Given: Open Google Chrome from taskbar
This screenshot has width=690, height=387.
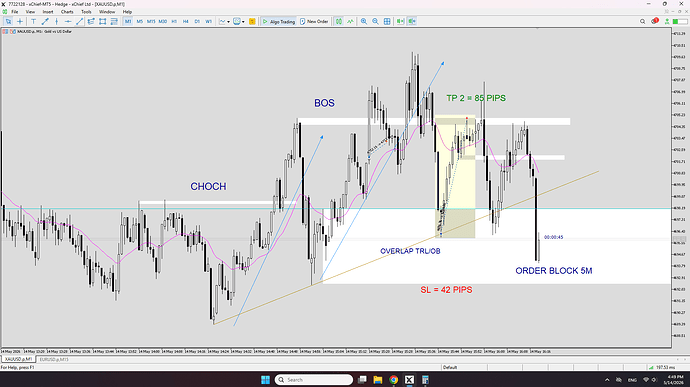Looking at the screenshot, I should tap(393, 380).
